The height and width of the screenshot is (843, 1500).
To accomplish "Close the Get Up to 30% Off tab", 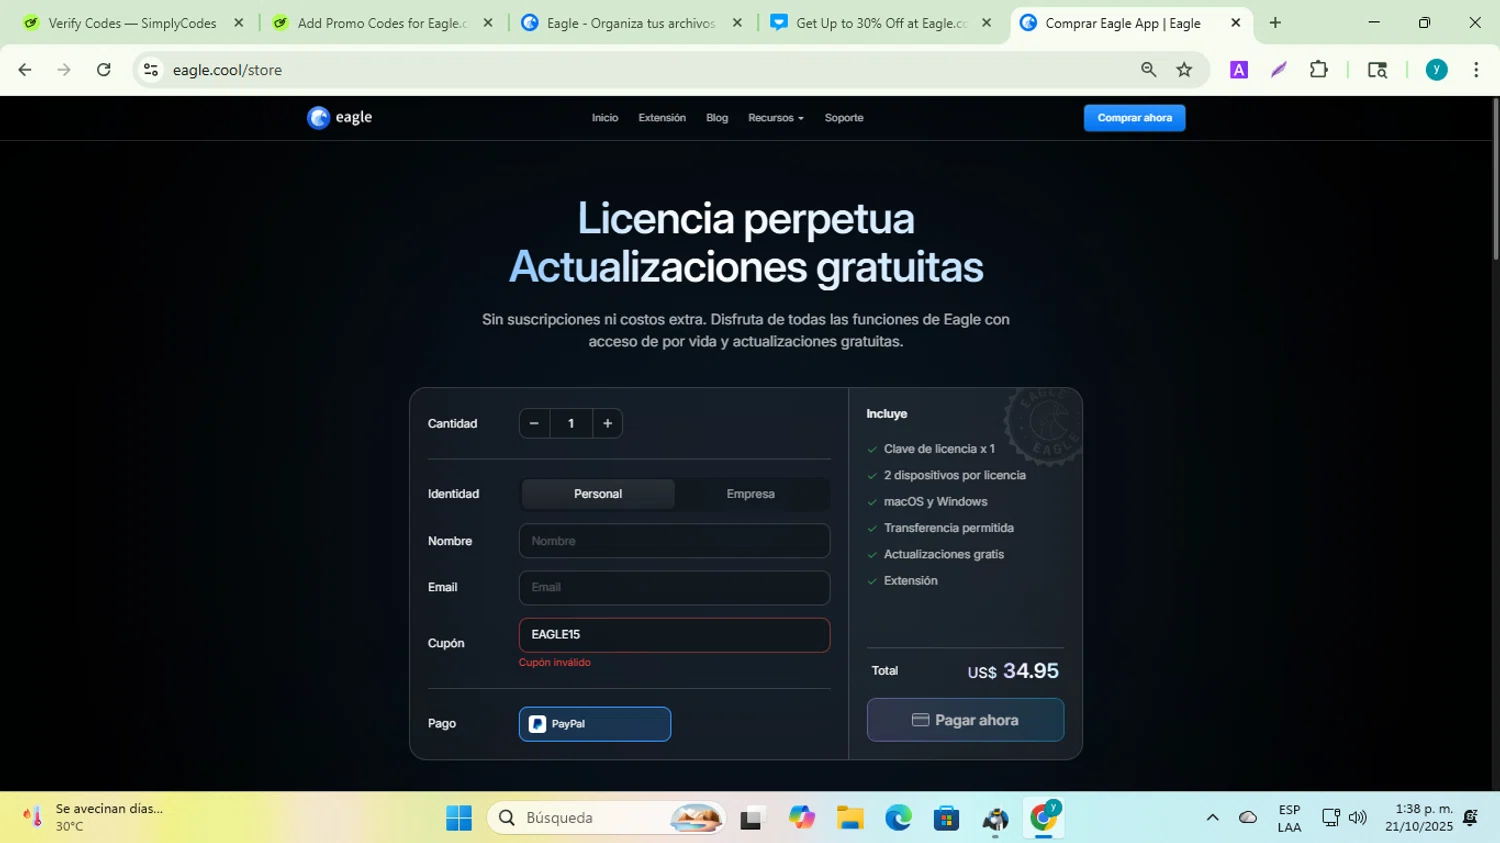I will point(987,23).
